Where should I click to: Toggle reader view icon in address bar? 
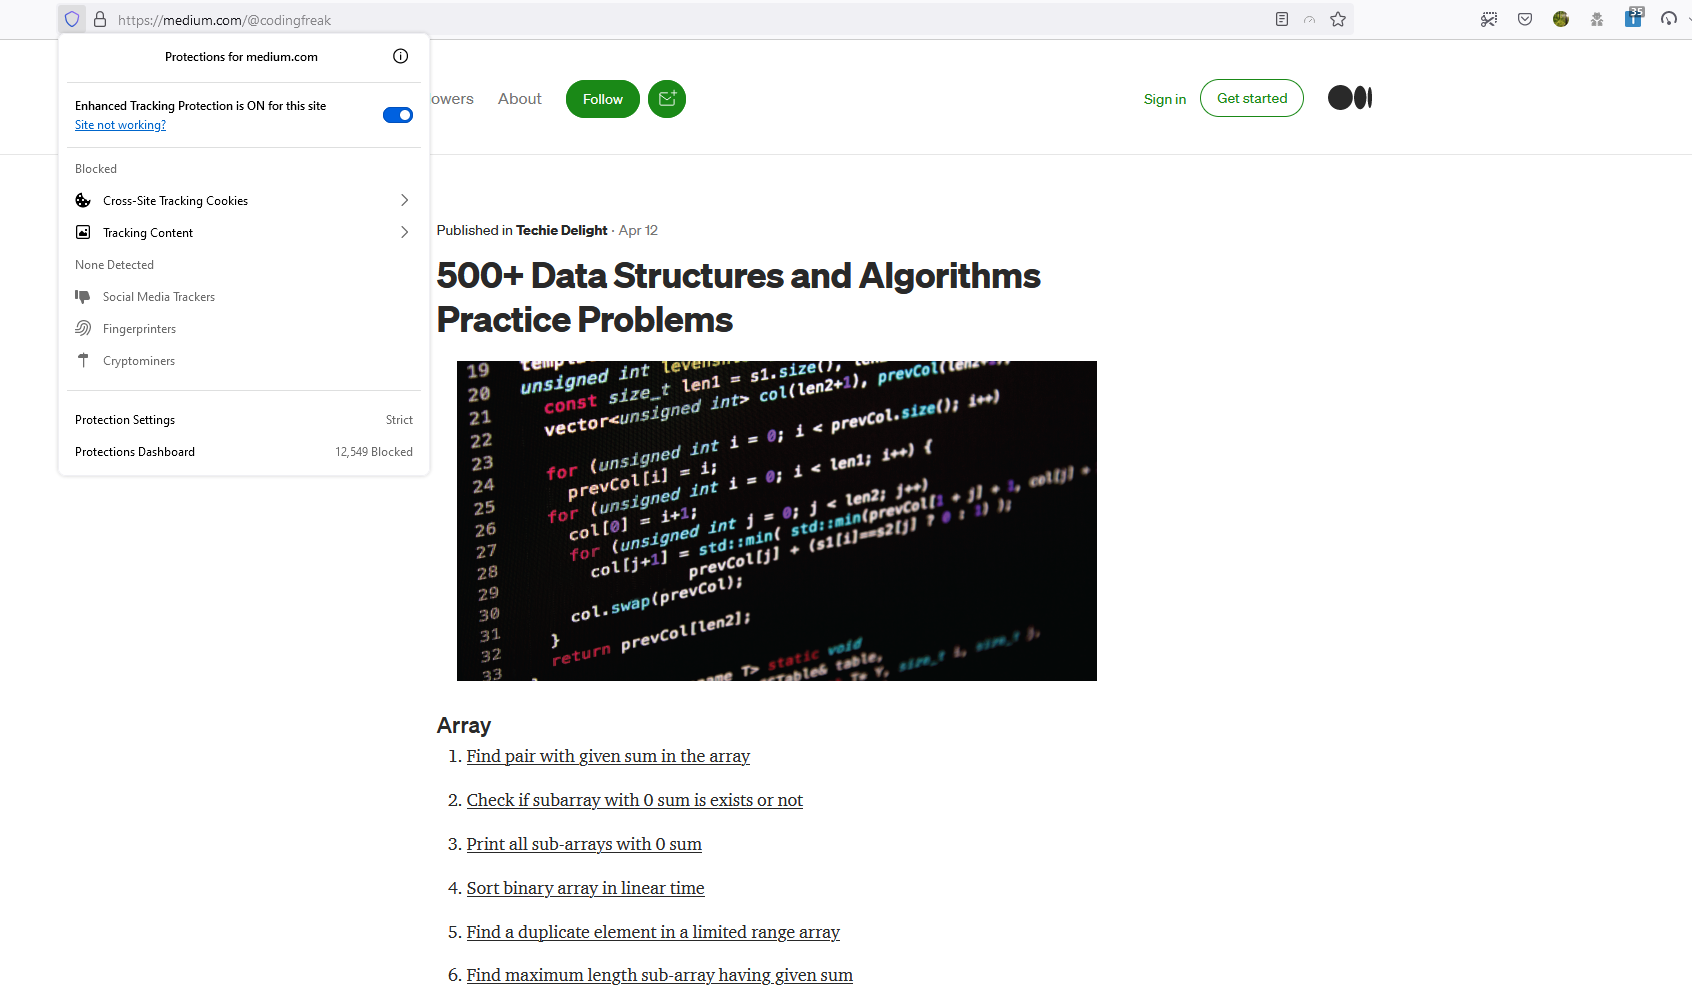[1282, 19]
